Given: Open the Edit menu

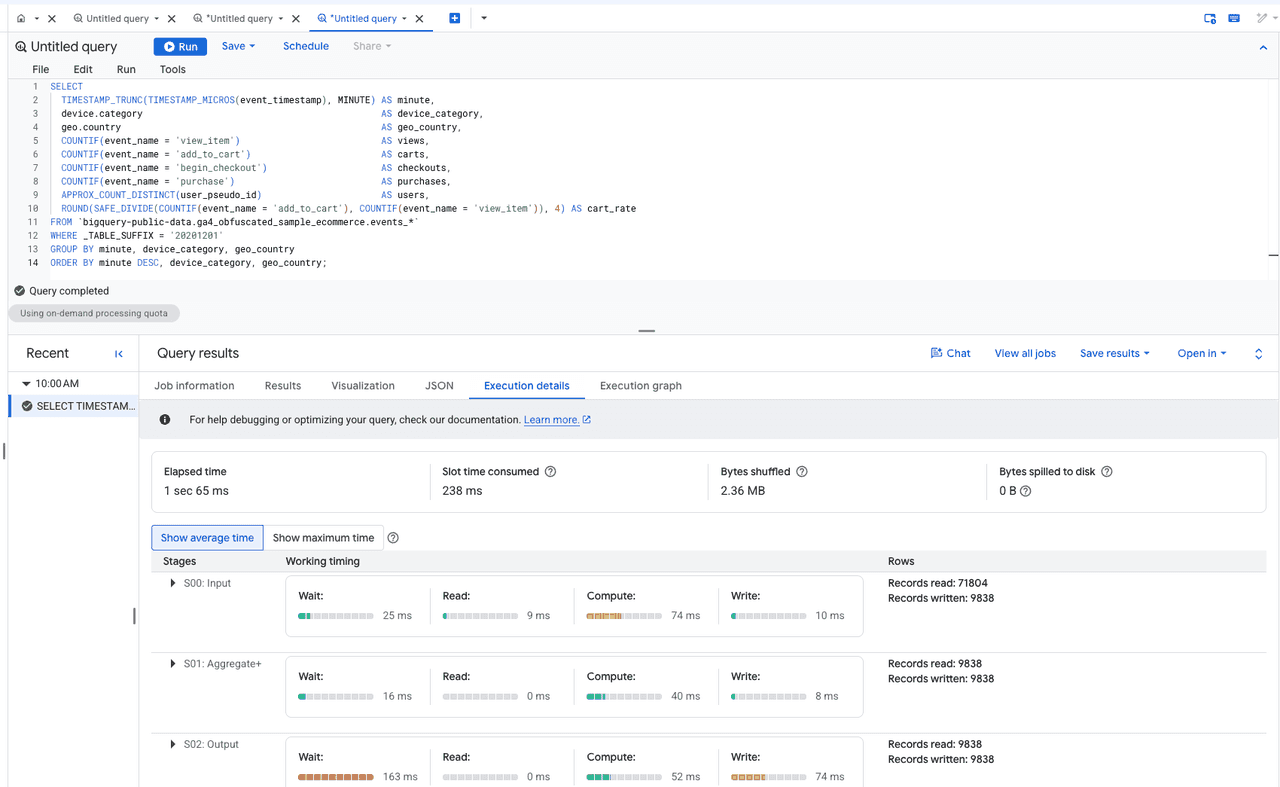Looking at the screenshot, I should click(83, 69).
